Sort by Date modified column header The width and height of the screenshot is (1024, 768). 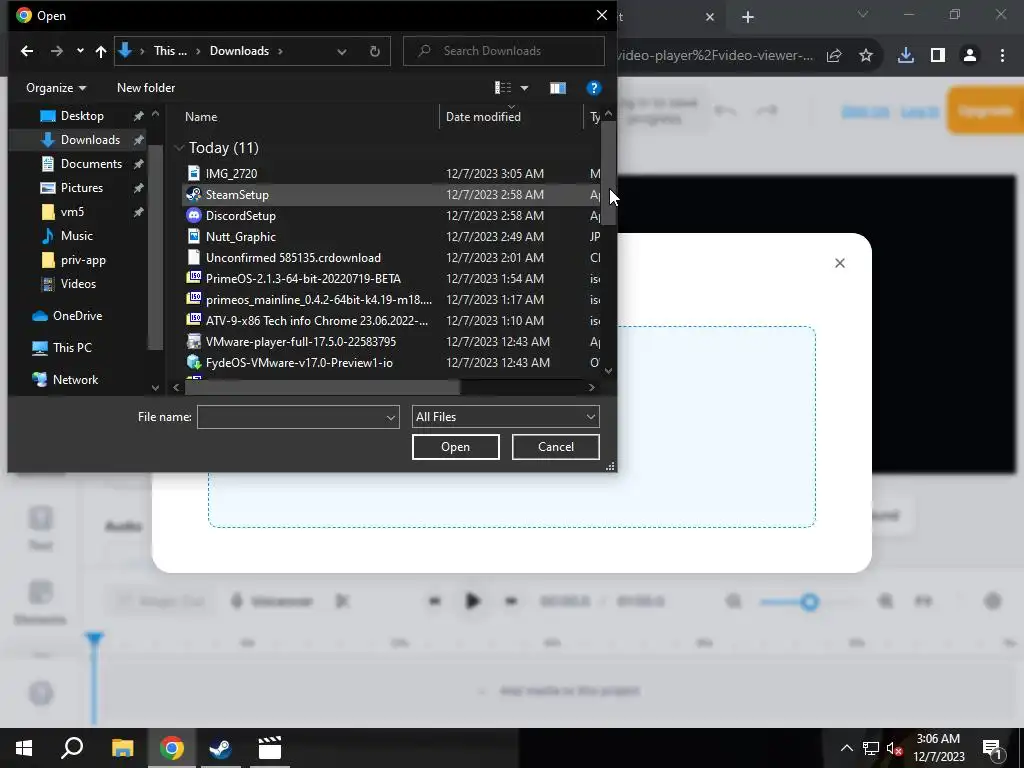[x=483, y=117]
